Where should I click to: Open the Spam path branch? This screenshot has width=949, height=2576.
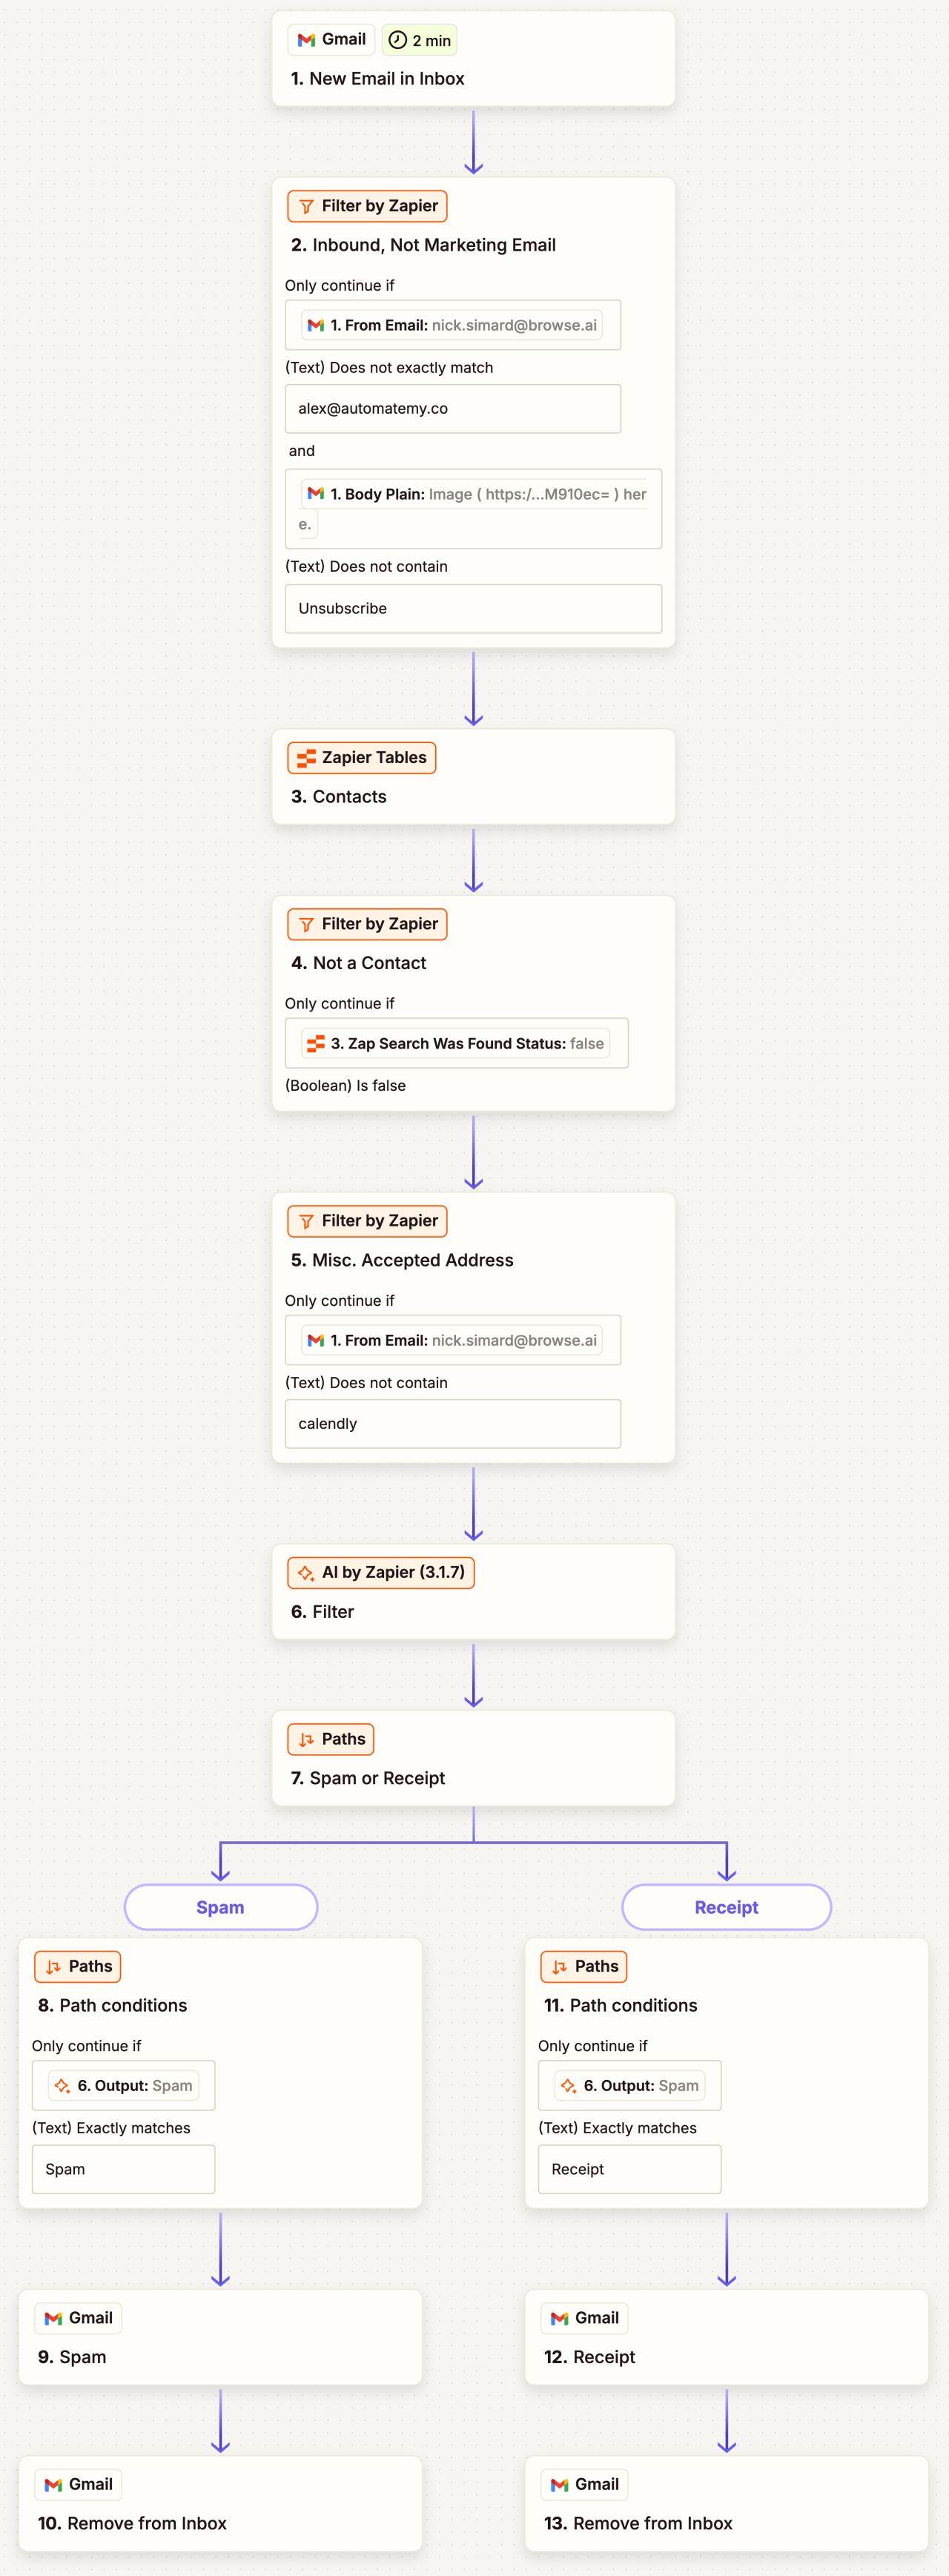point(221,1907)
